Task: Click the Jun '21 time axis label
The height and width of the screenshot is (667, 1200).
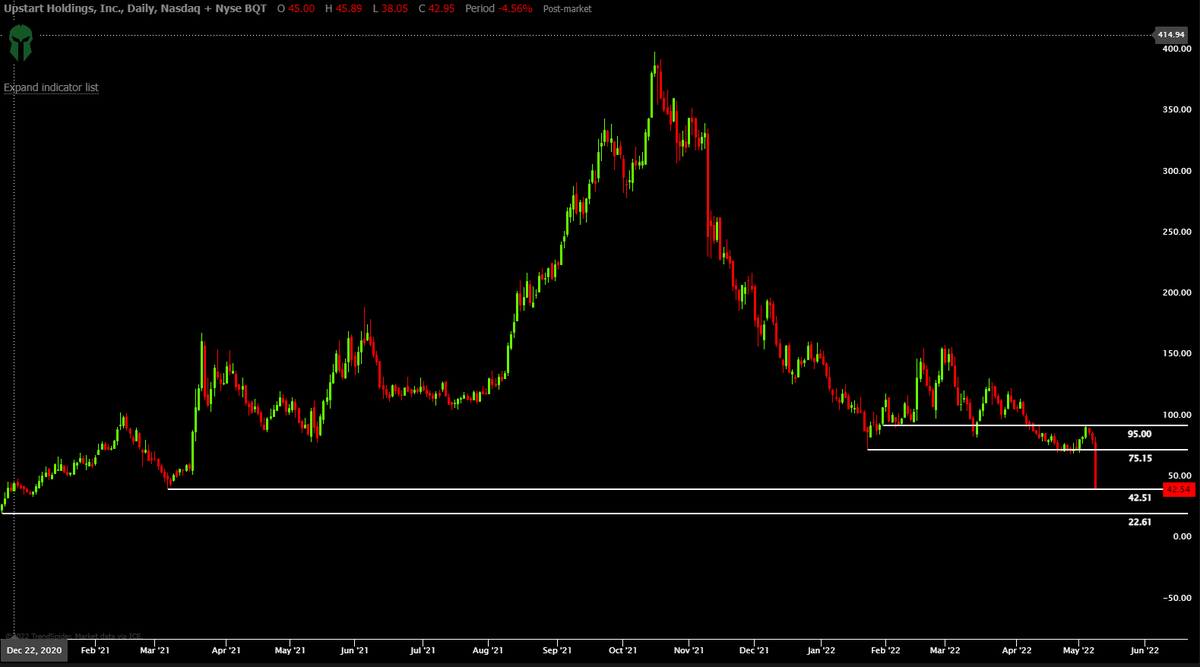Action: point(355,649)
